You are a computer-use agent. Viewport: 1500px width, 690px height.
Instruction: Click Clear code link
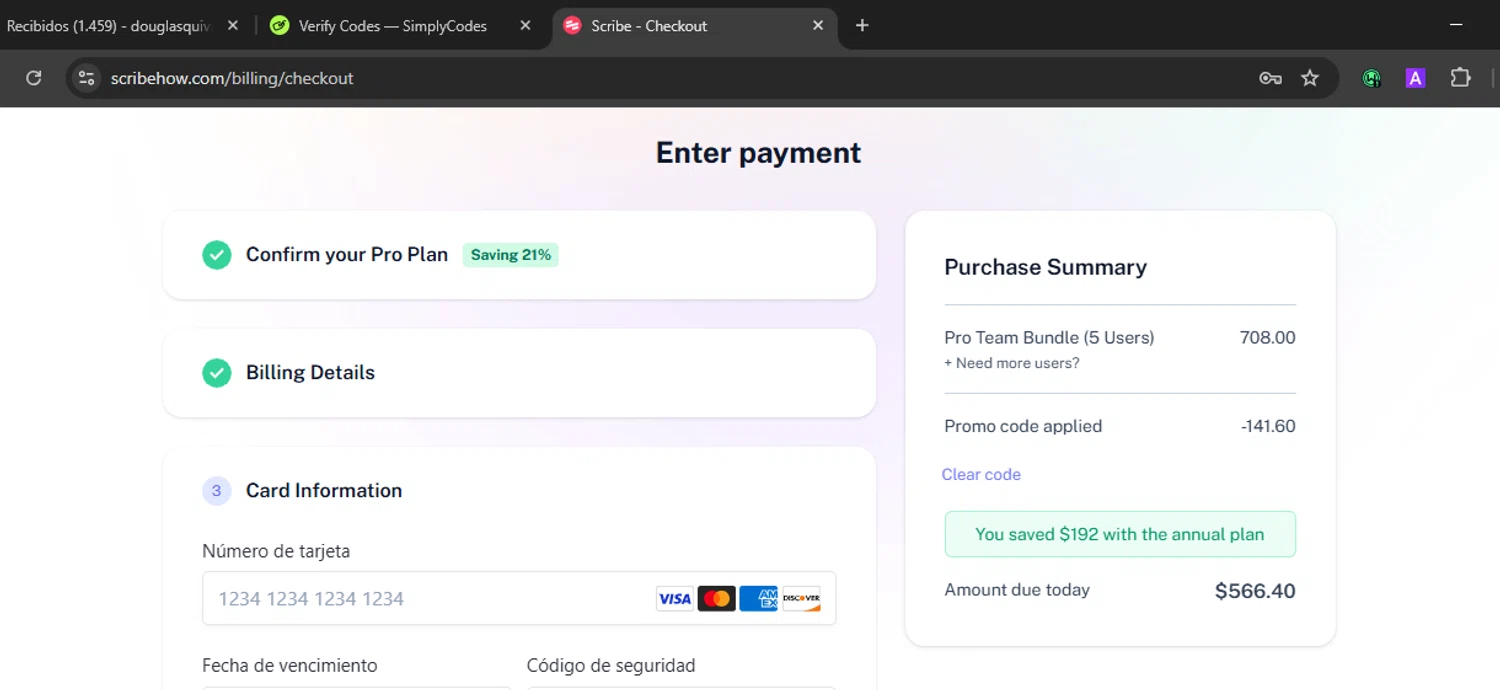coord(981,475)
